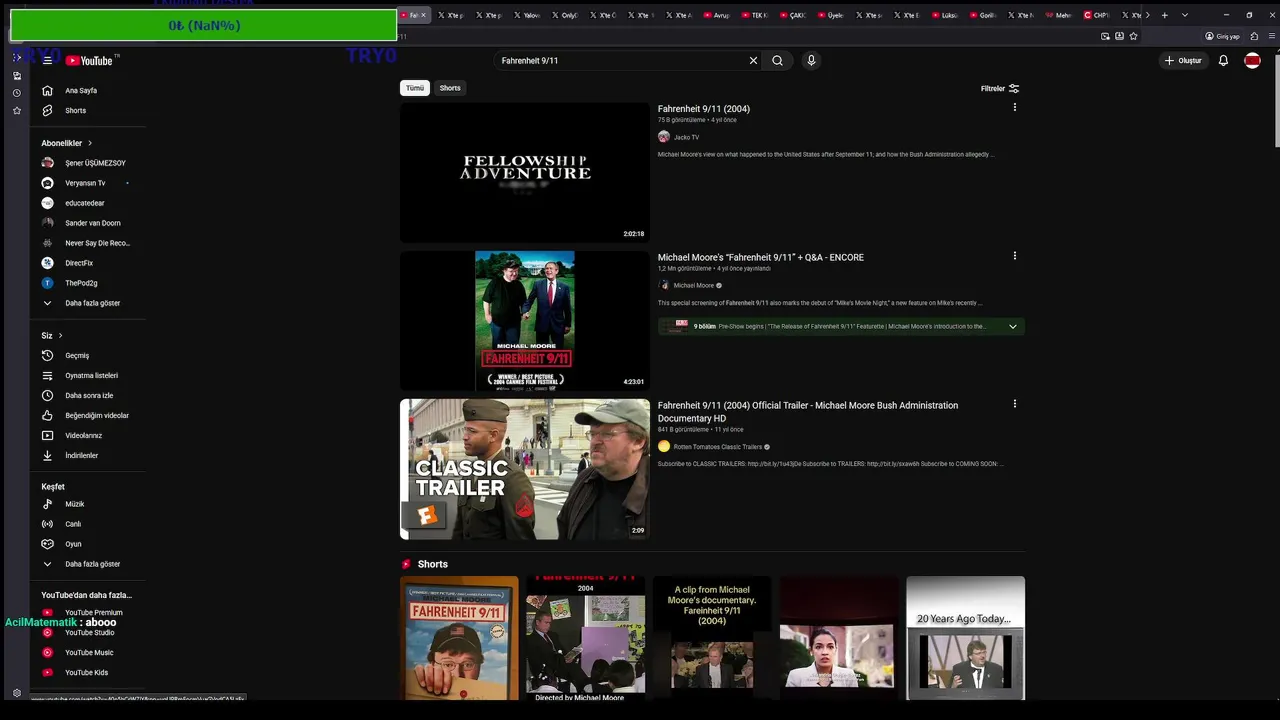Open Oynatma listeleri playlists
1280x720 pixels.
pyautogui.click(x=86, y=375)
